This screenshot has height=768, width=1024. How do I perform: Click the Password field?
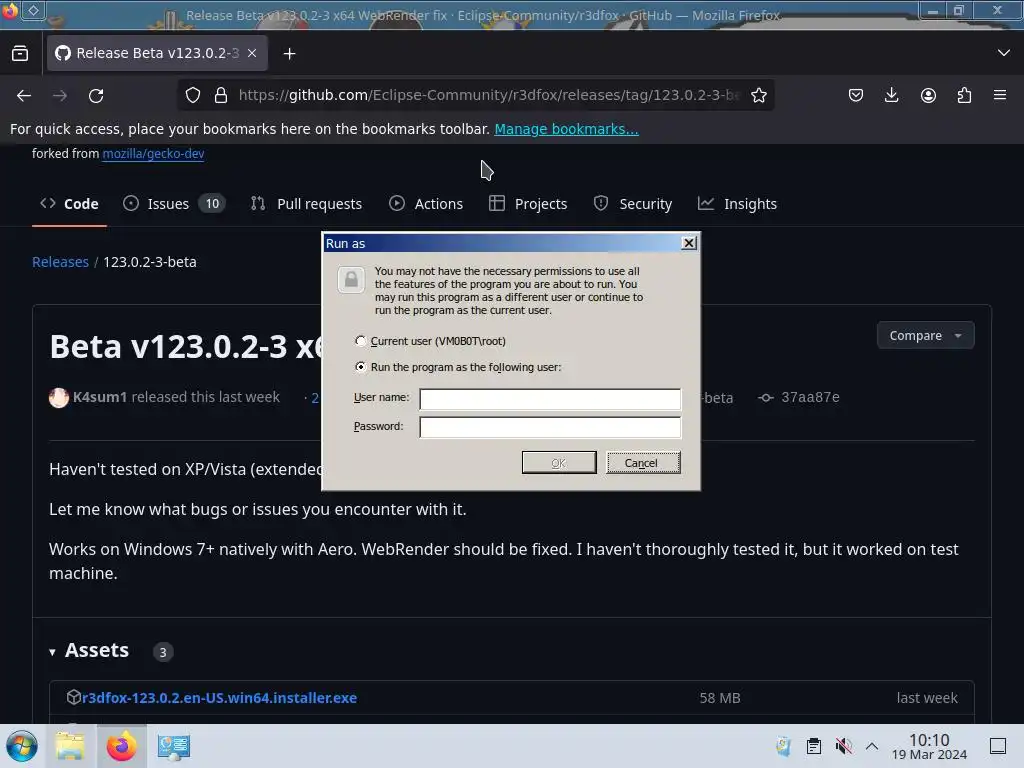point(550,427)
